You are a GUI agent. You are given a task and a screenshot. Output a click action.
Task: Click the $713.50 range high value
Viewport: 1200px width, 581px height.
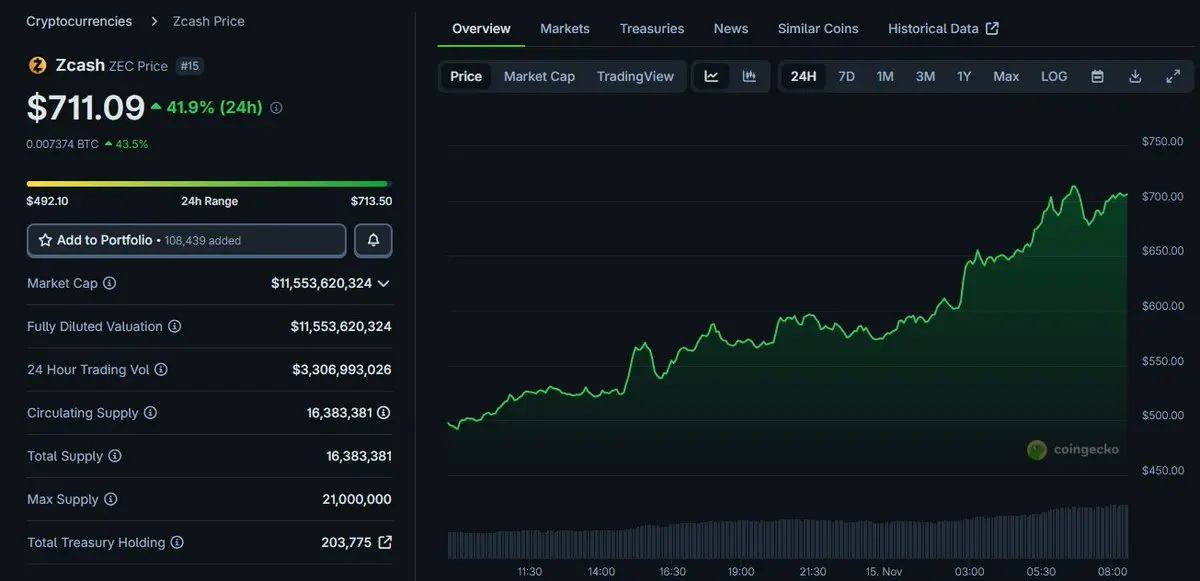click(371, 201)
